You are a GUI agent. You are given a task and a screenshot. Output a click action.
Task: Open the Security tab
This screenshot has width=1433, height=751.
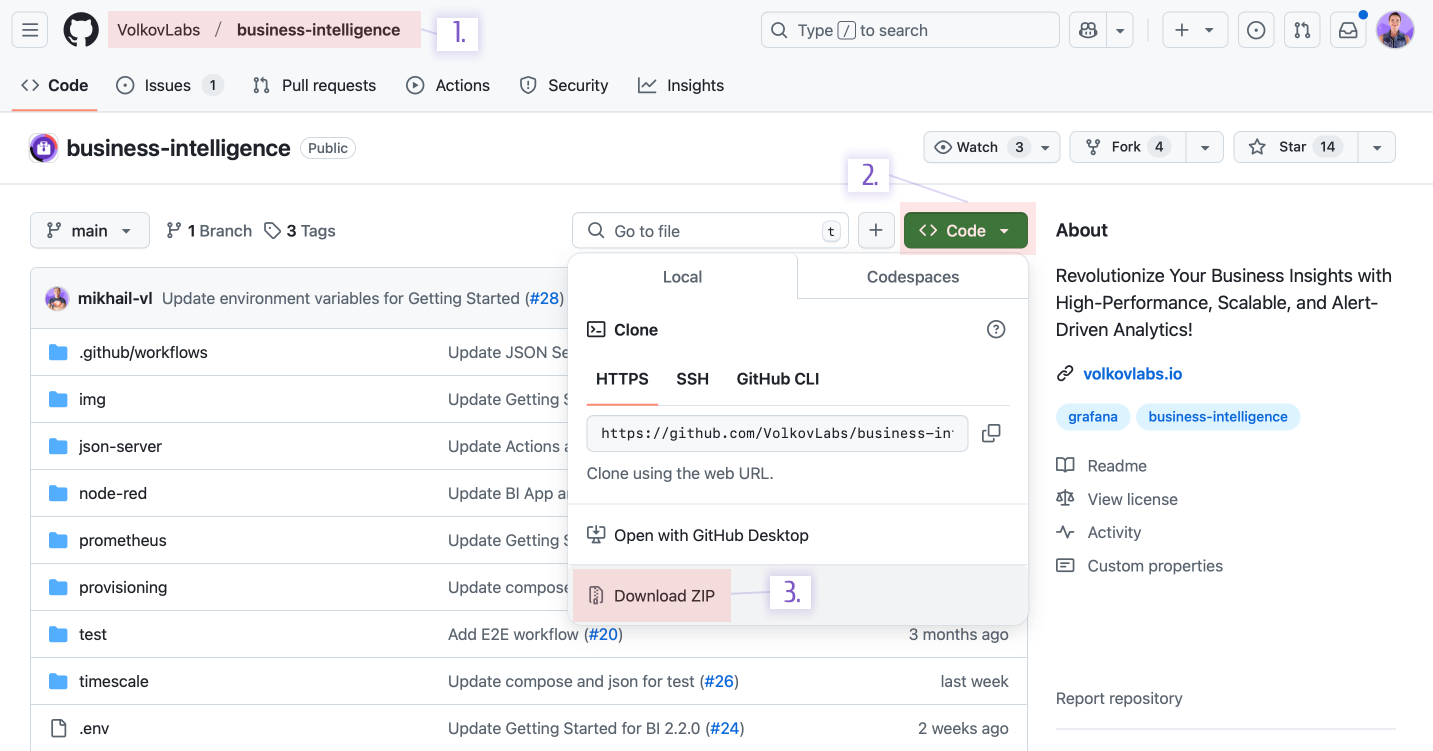coord(564,85)
